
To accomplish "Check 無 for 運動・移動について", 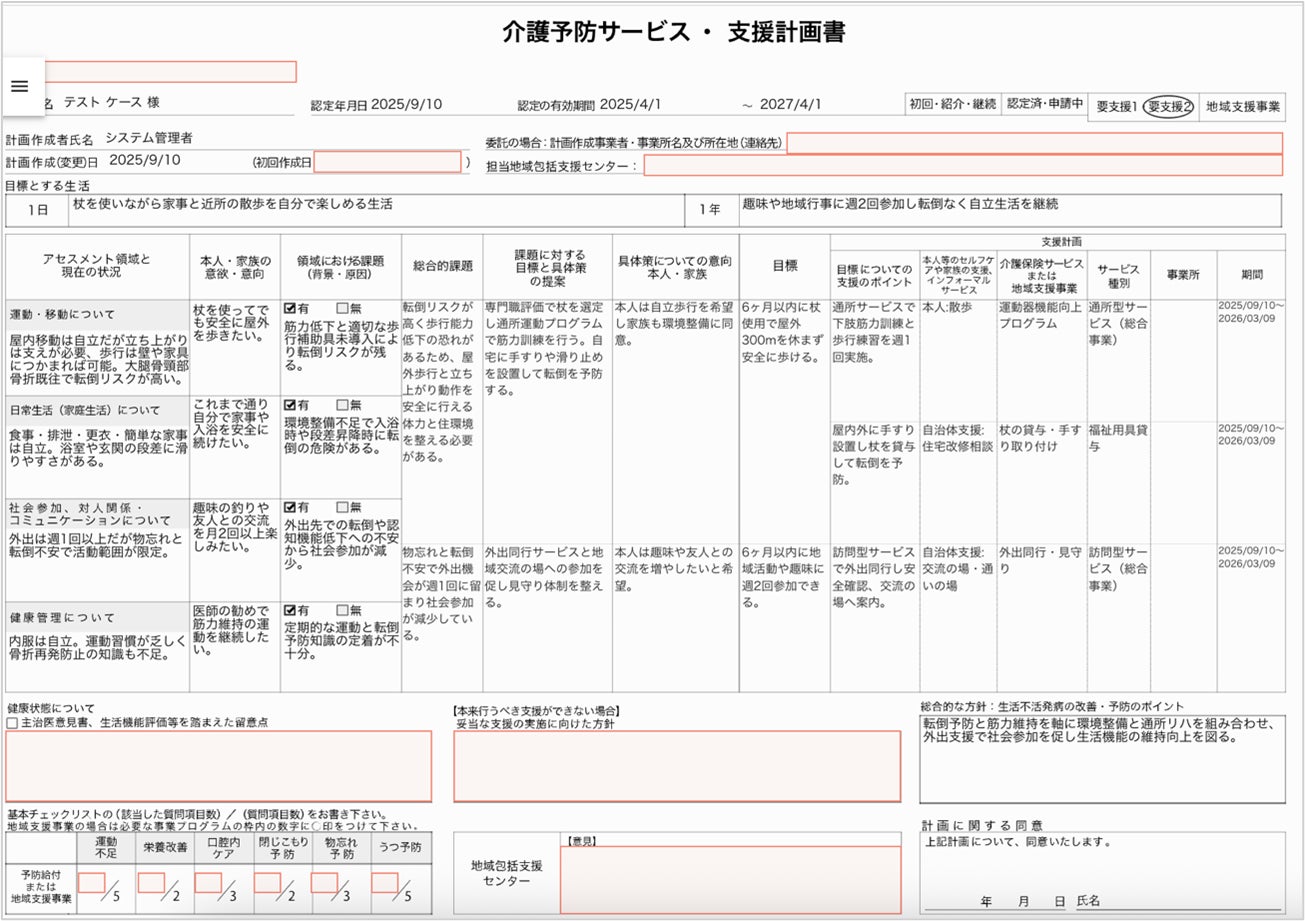I will point(343,309).
